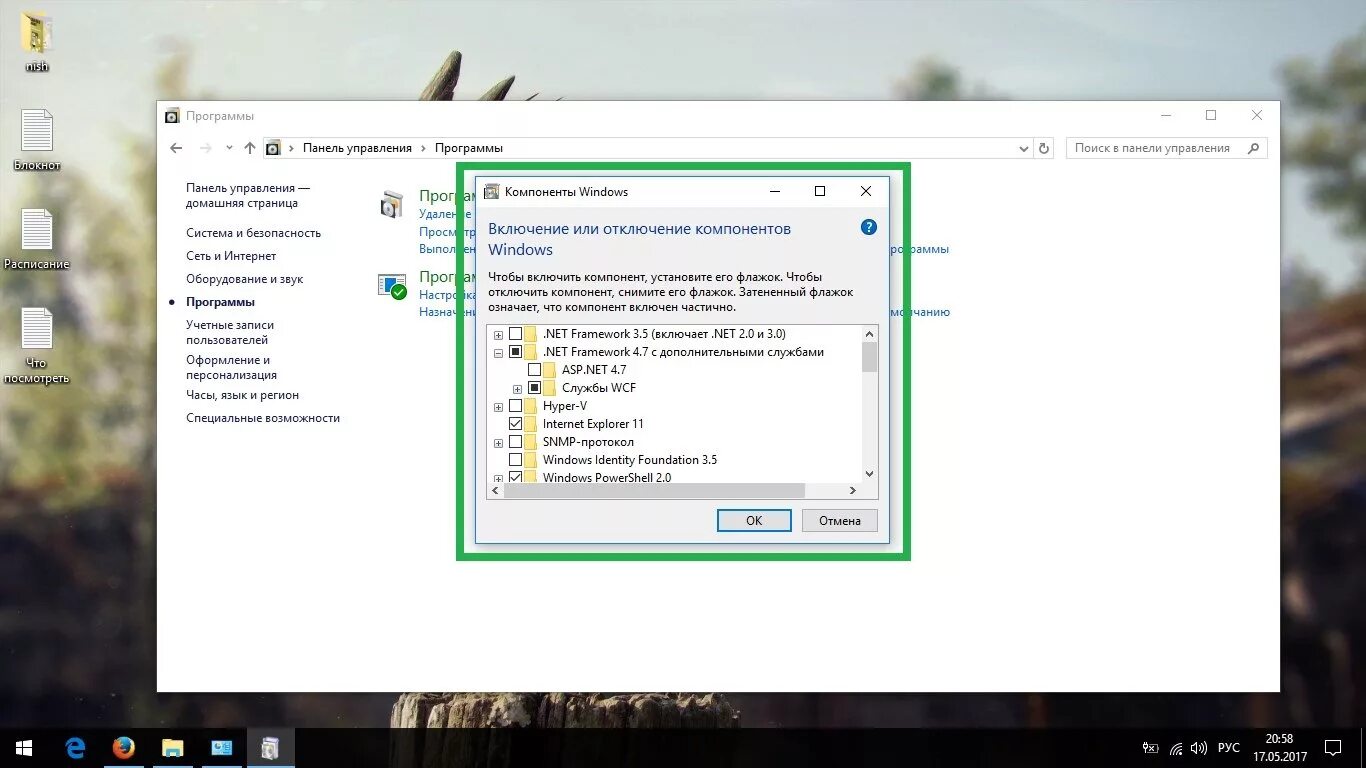Enable the Hyper-V checkbox
Screen dimensions: 1366x768
[516, 406]
